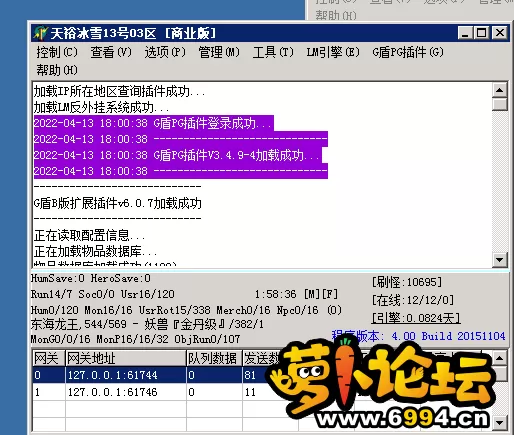Click the [刷怪:10695] status label
This screenshot has width=514, height=435.
click(x=407, y=283)
